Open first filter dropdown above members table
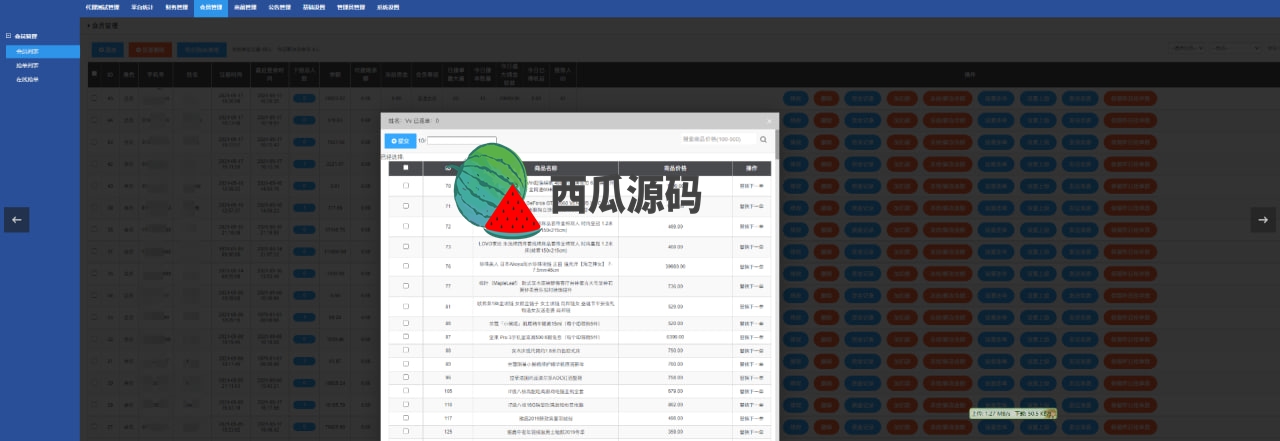 pos(1188,47)
